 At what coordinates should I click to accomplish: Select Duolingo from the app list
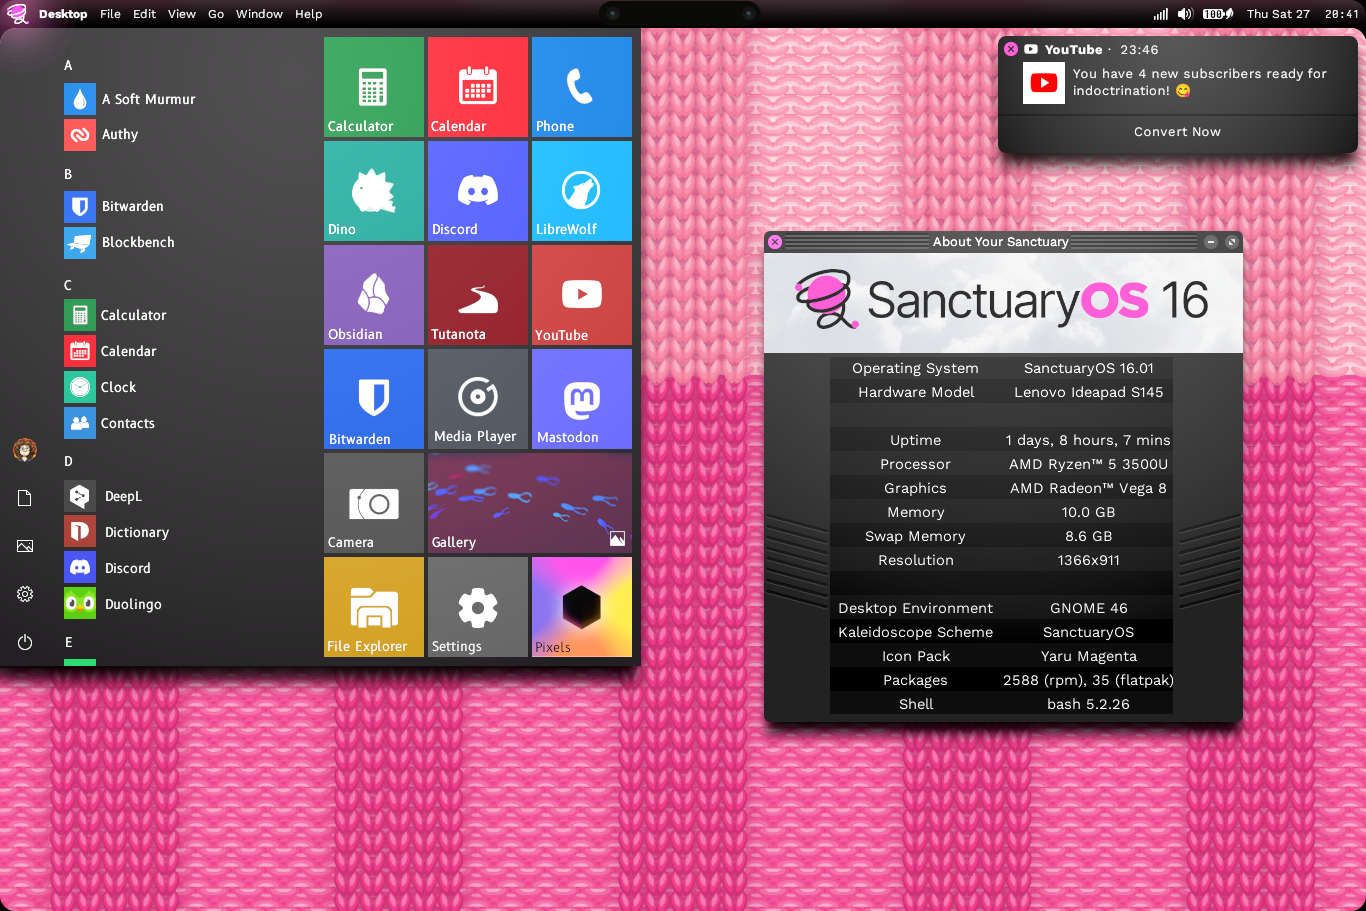[132, 604]
